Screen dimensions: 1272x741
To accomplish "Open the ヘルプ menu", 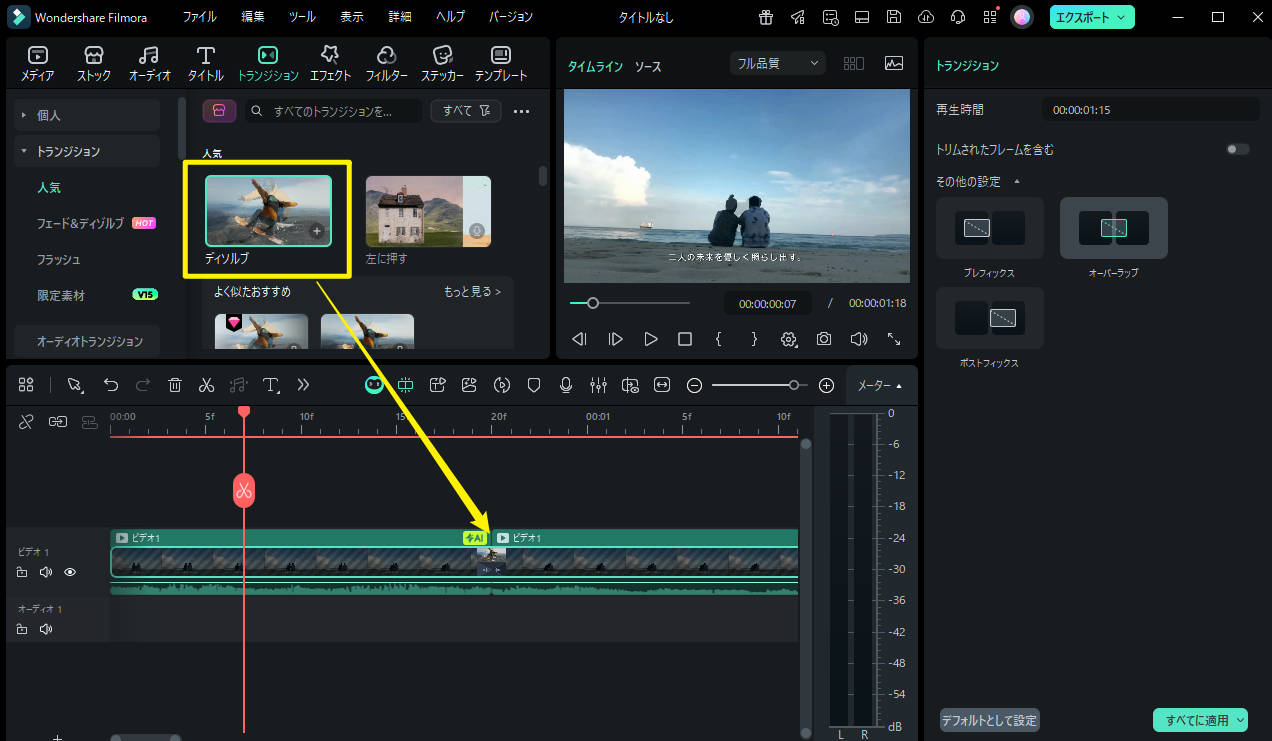I will coord(449,16).
